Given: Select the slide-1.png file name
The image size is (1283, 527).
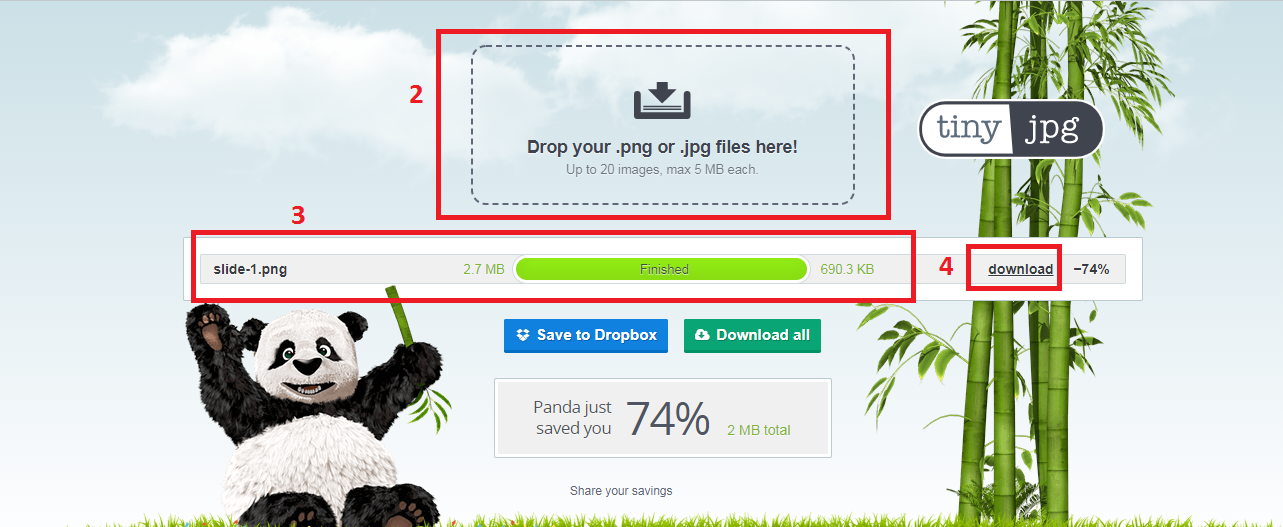Looking at the screenshot, I should tap(250, 269).
